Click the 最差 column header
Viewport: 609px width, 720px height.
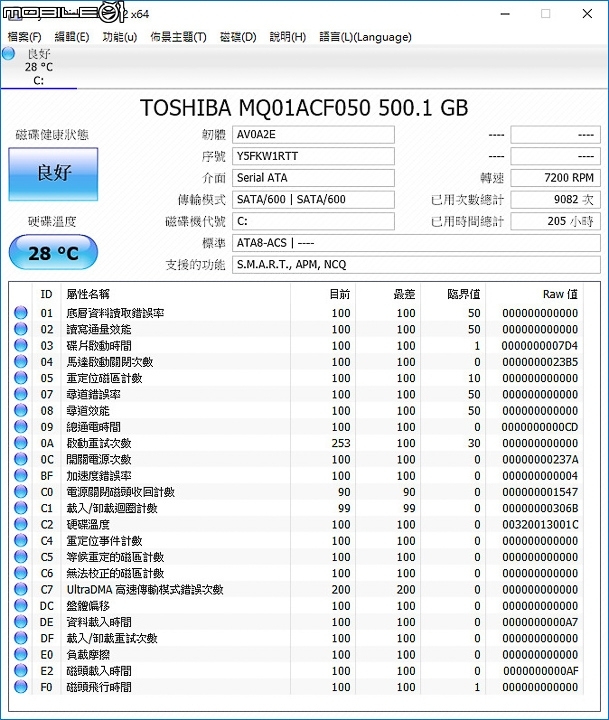(x=389, y=294)
